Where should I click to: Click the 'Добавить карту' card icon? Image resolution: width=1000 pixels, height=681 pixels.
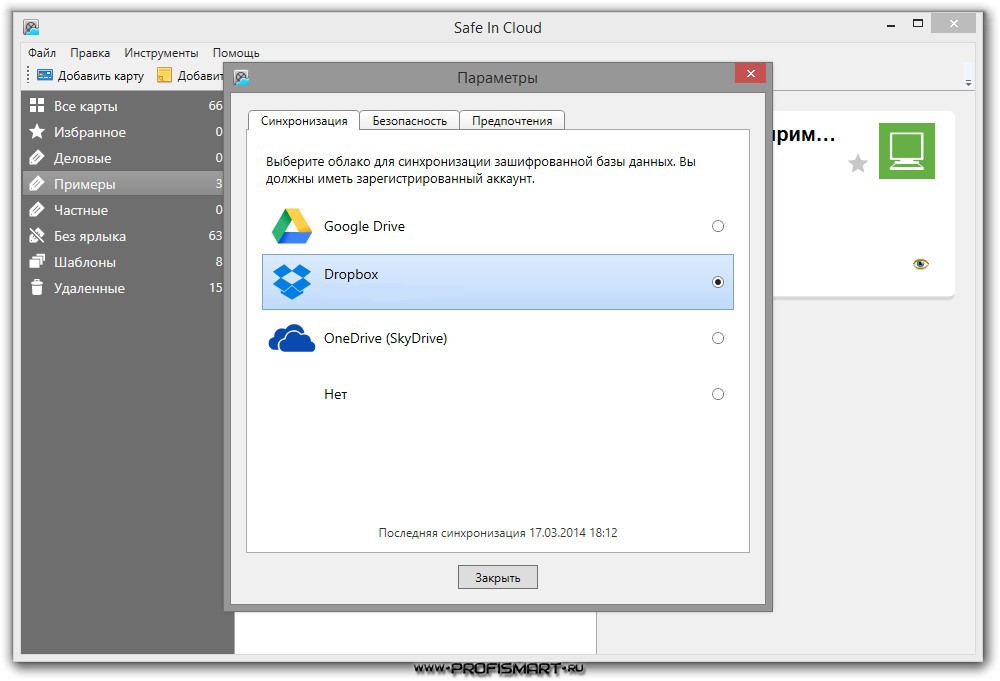tap(43, 74)
